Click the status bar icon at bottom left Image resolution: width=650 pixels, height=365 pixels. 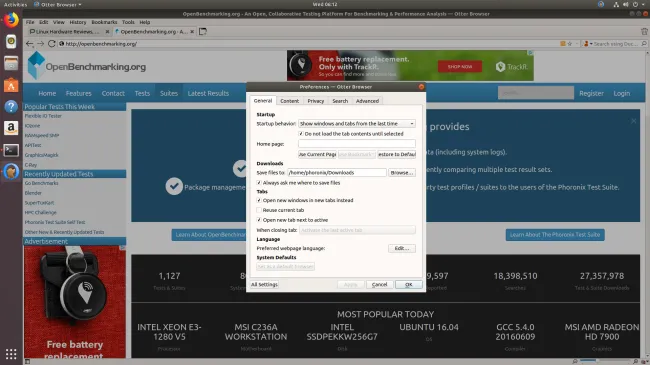pyautogui.click(x=27, y=362)
